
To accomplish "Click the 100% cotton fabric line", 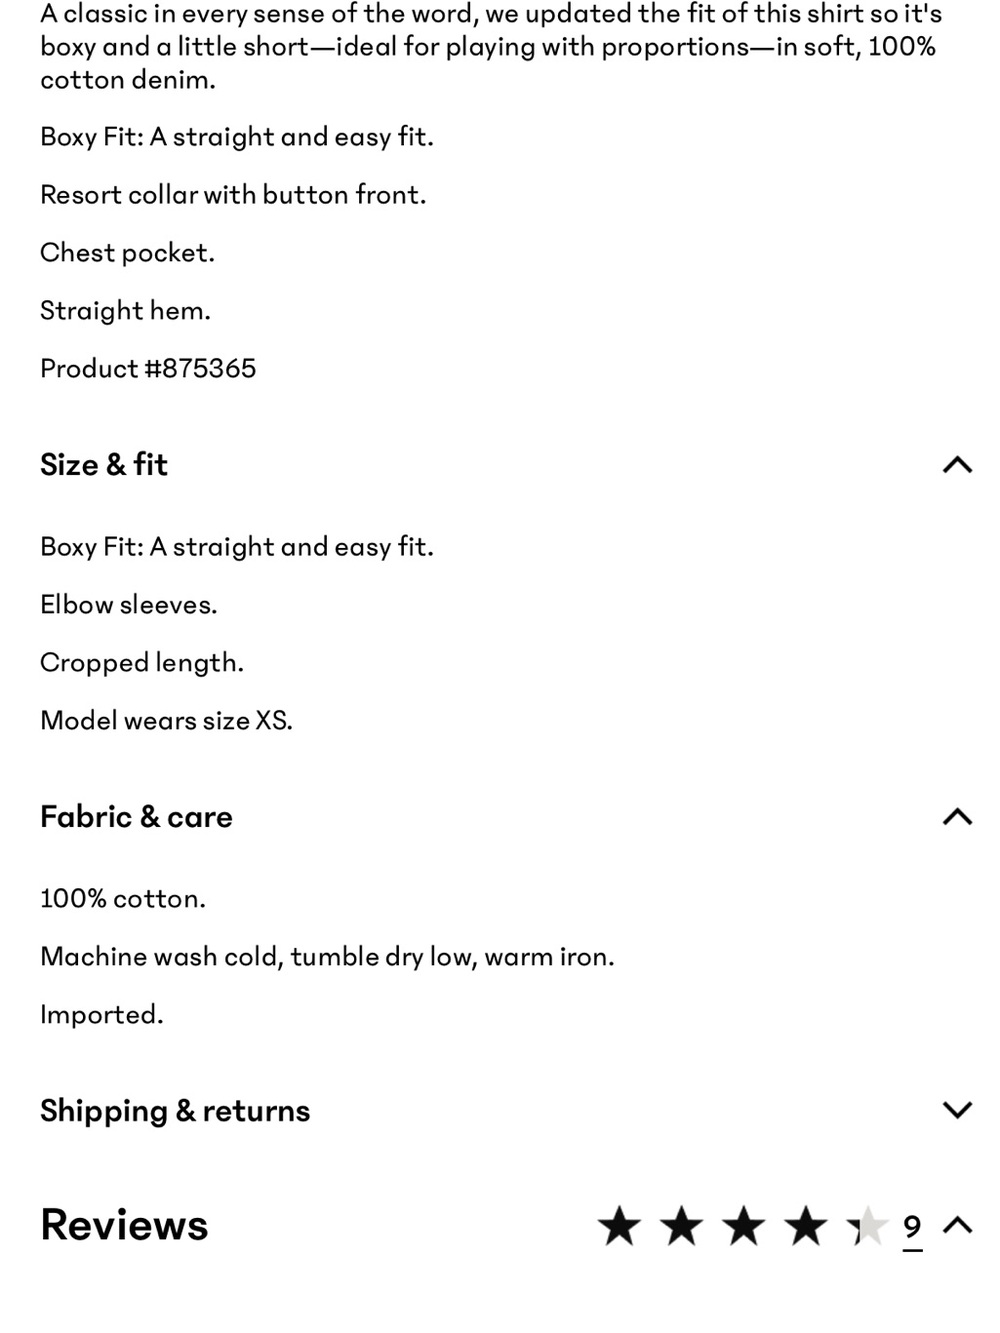I will [123, 898].
